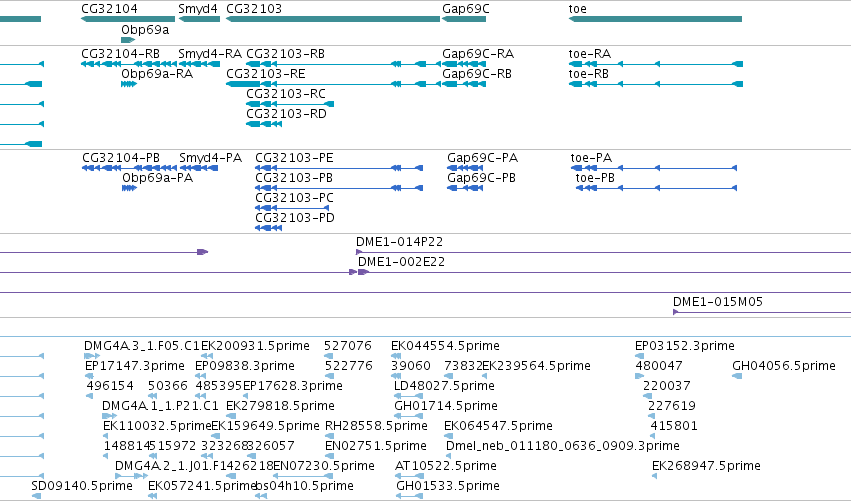The height and width of the screenshot is (501, 851).
Task: Select EST 39060
Action: click(x=411, y=366)
